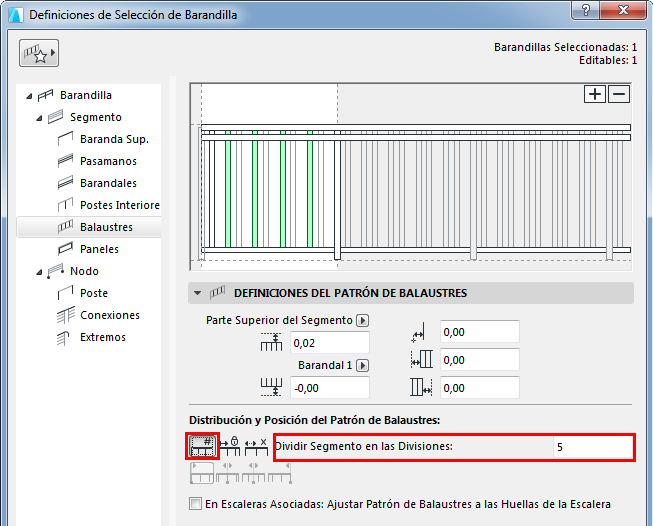Viewport: 653px width, 526px height.
Task: Click Barandilla root tree label
Action: tap(86, 95)
